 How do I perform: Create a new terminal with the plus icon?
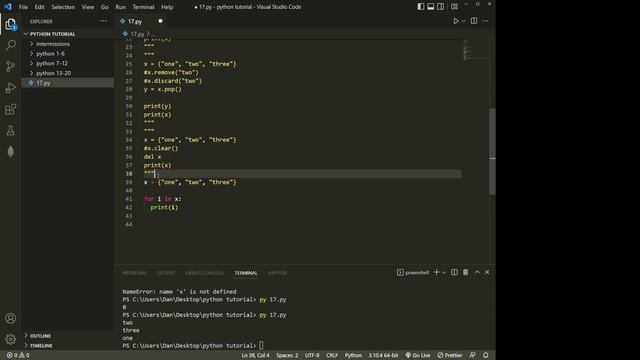tap(436, 272)
